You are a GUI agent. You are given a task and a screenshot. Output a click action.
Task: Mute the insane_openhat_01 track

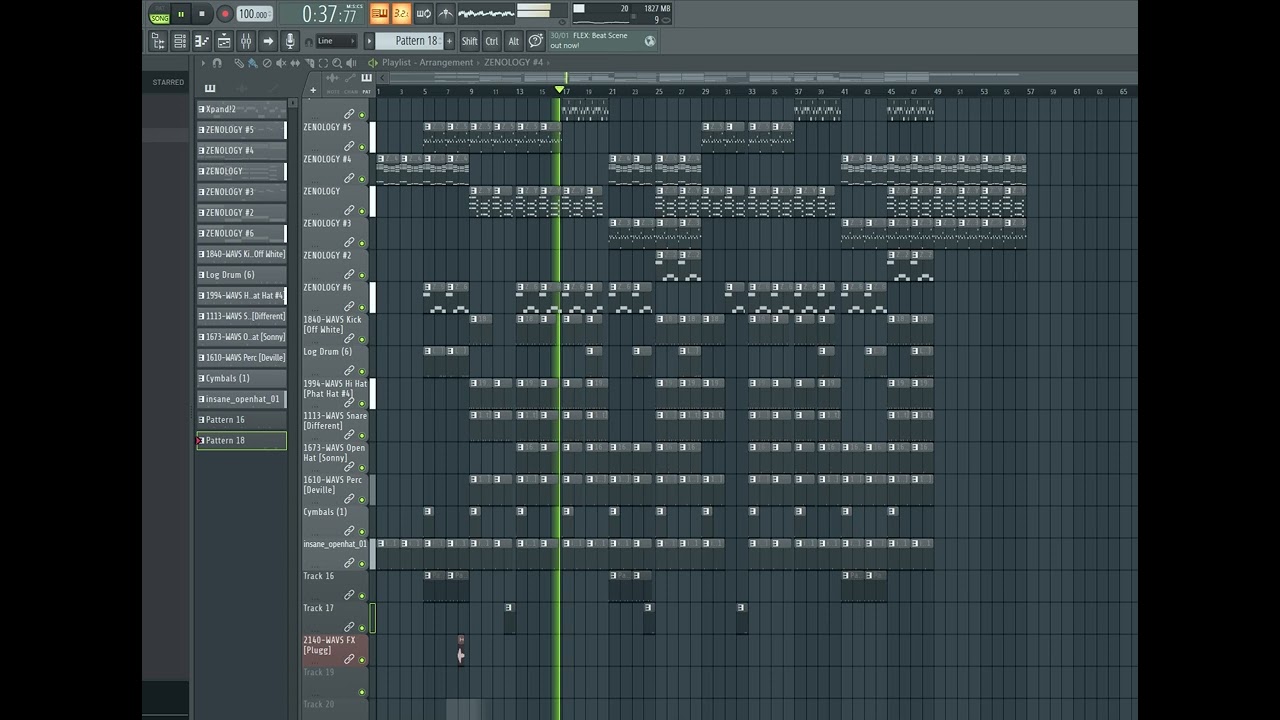coord(362,563)
